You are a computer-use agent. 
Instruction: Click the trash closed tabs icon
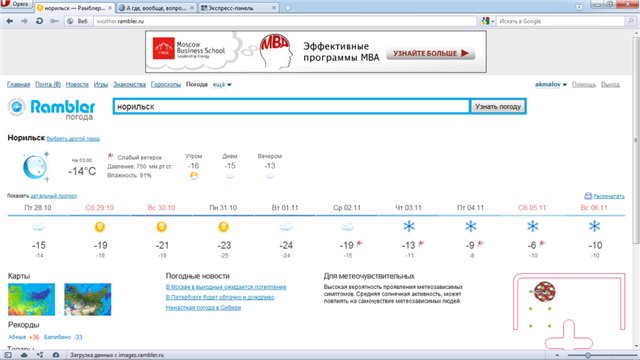pyautogui.click(x=579, y=7)
